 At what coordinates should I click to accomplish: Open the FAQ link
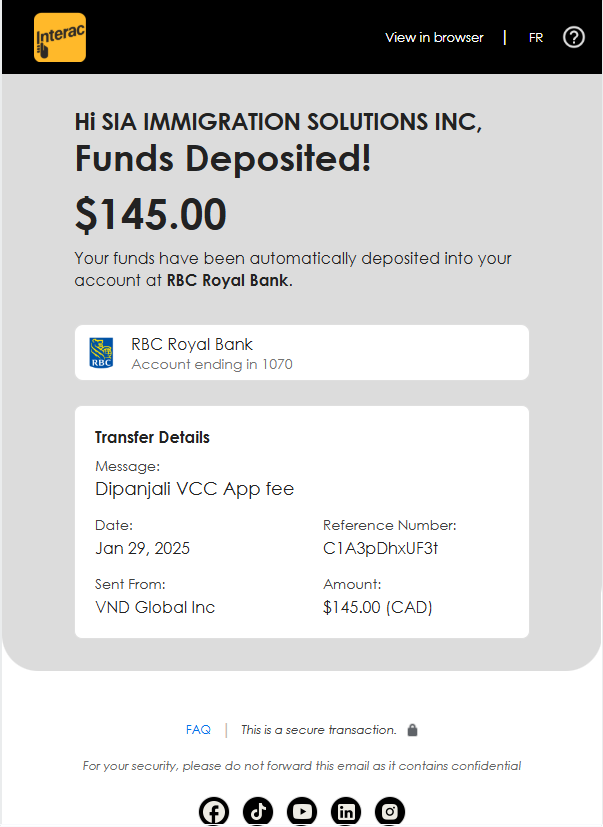[198, 729]
